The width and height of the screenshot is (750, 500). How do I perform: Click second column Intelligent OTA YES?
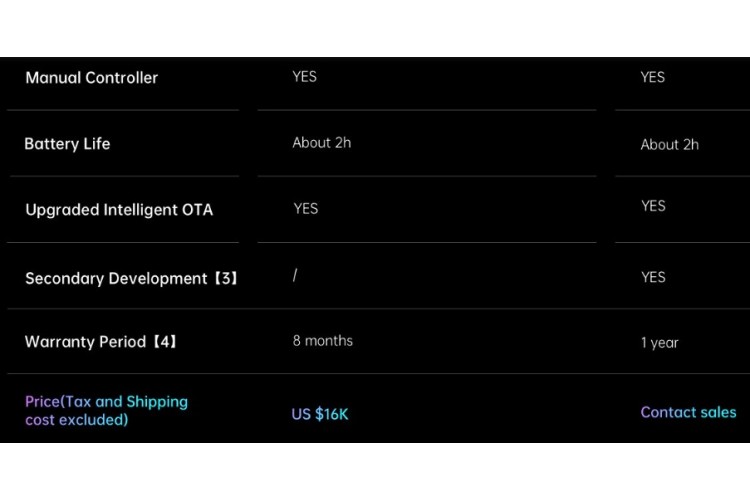tap(653, 206)
